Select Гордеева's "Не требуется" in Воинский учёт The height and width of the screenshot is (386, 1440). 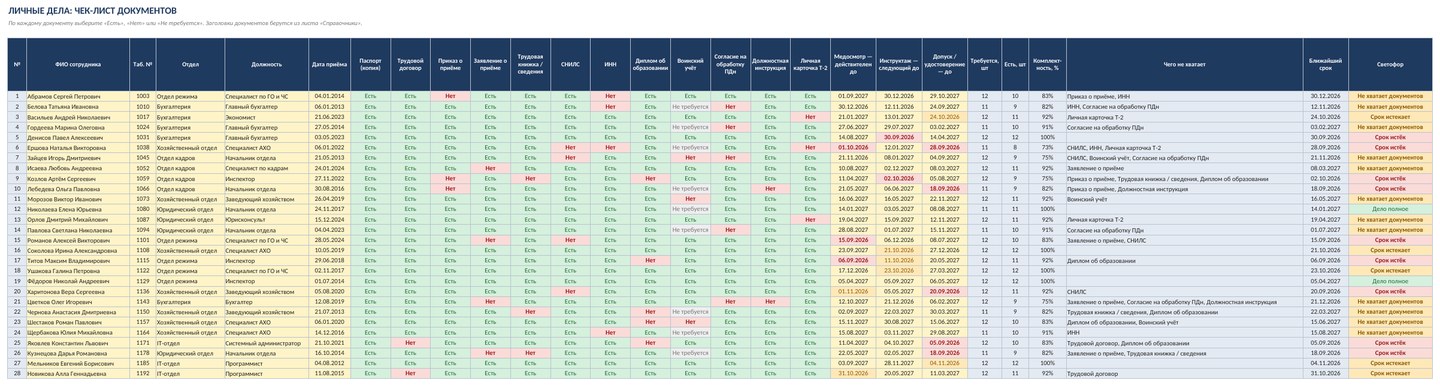(x=690, y=127)
